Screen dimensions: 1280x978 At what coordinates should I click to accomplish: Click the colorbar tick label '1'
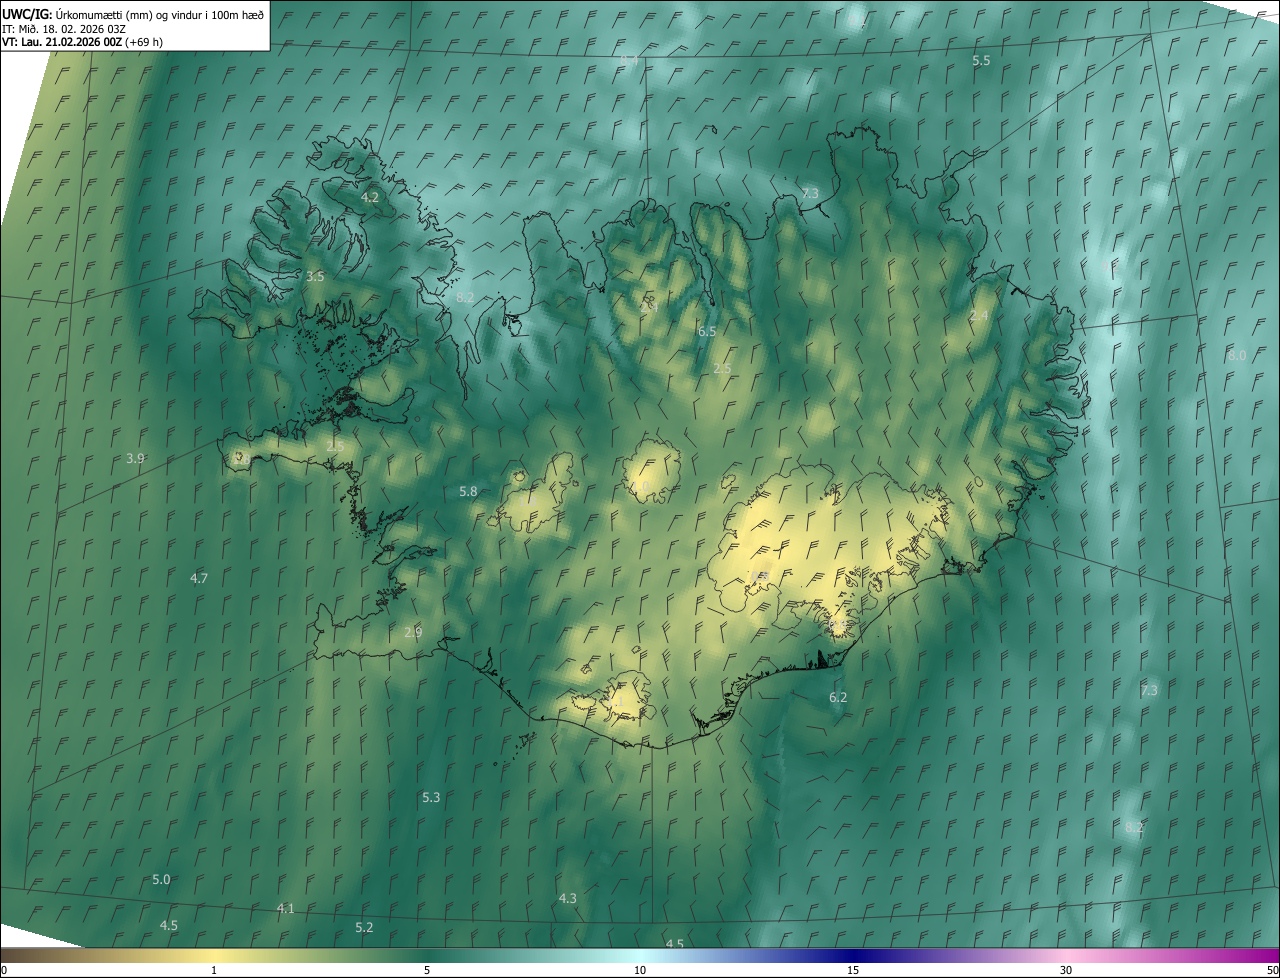pyautogui.click(x=214, y=970)
